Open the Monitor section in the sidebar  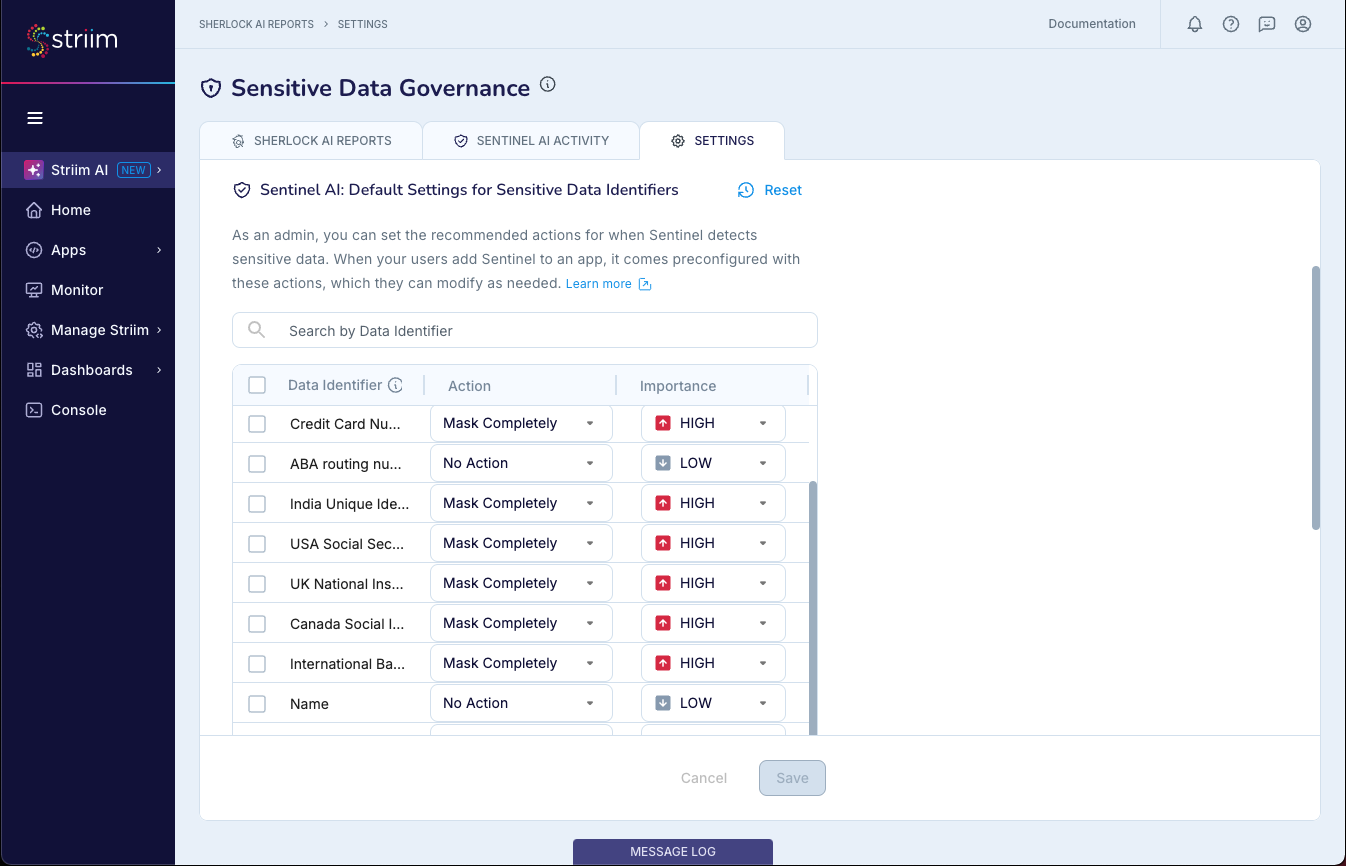point(77,290)
